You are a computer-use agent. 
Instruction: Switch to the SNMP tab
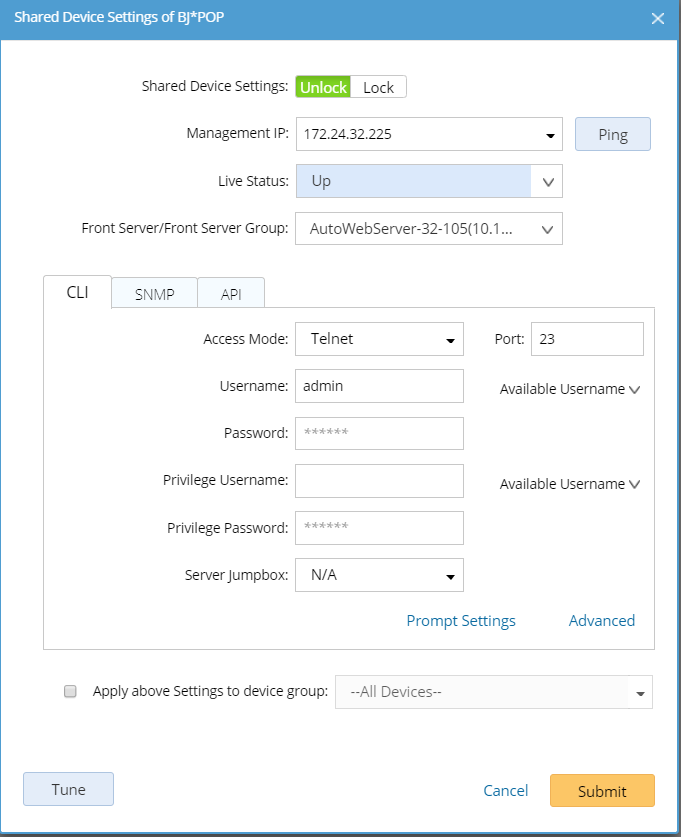[154, 294]
